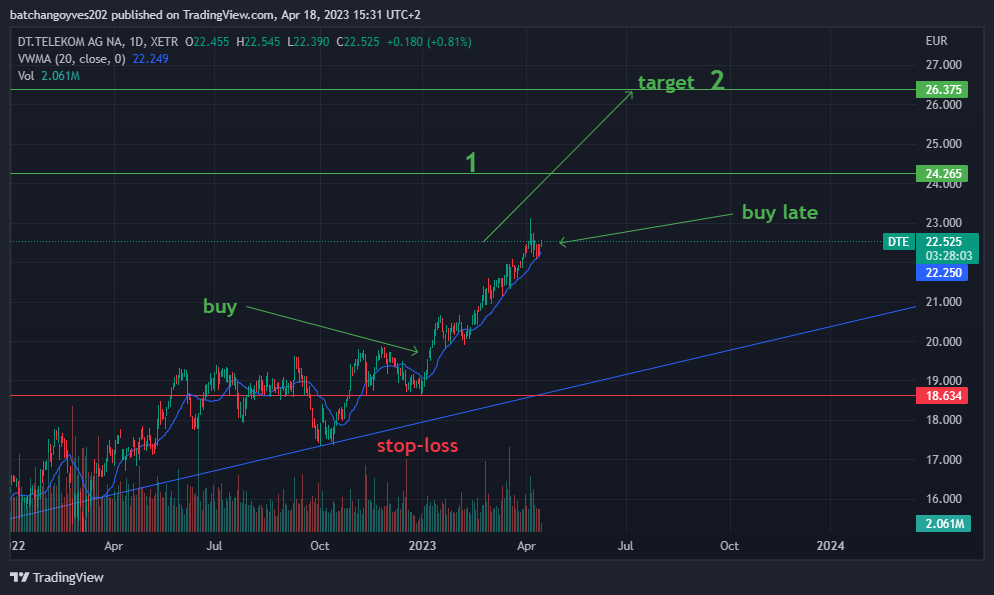Click the 'target 2' text annotation
This screenshot has width=994, height=595.
click(x=681, y=81)
